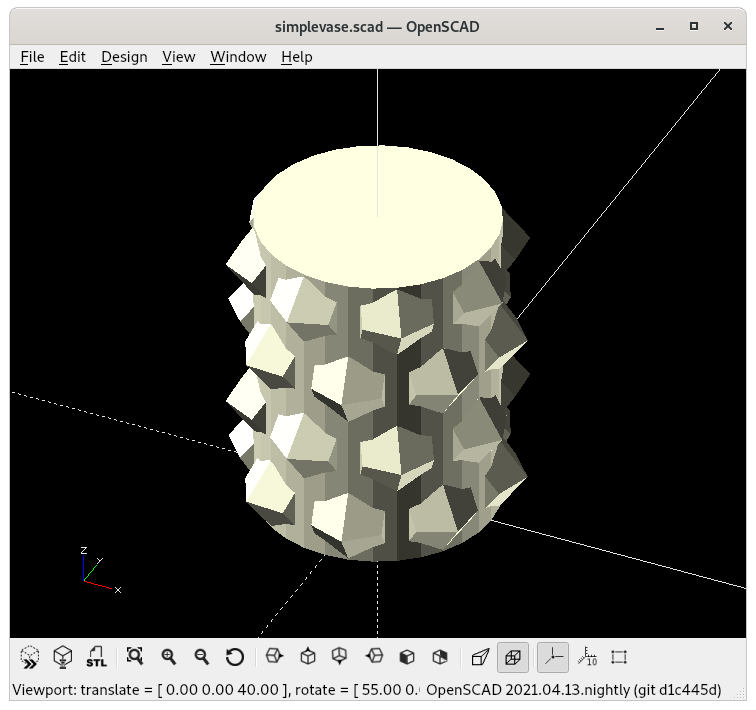
Task: Toggle the Show Axes button
Action: pos(553,657)
